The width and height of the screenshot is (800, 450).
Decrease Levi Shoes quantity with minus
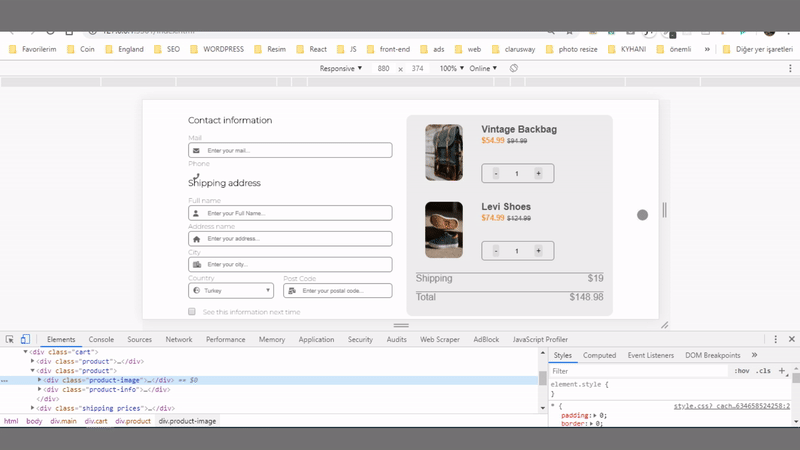[x=496, y=251]
